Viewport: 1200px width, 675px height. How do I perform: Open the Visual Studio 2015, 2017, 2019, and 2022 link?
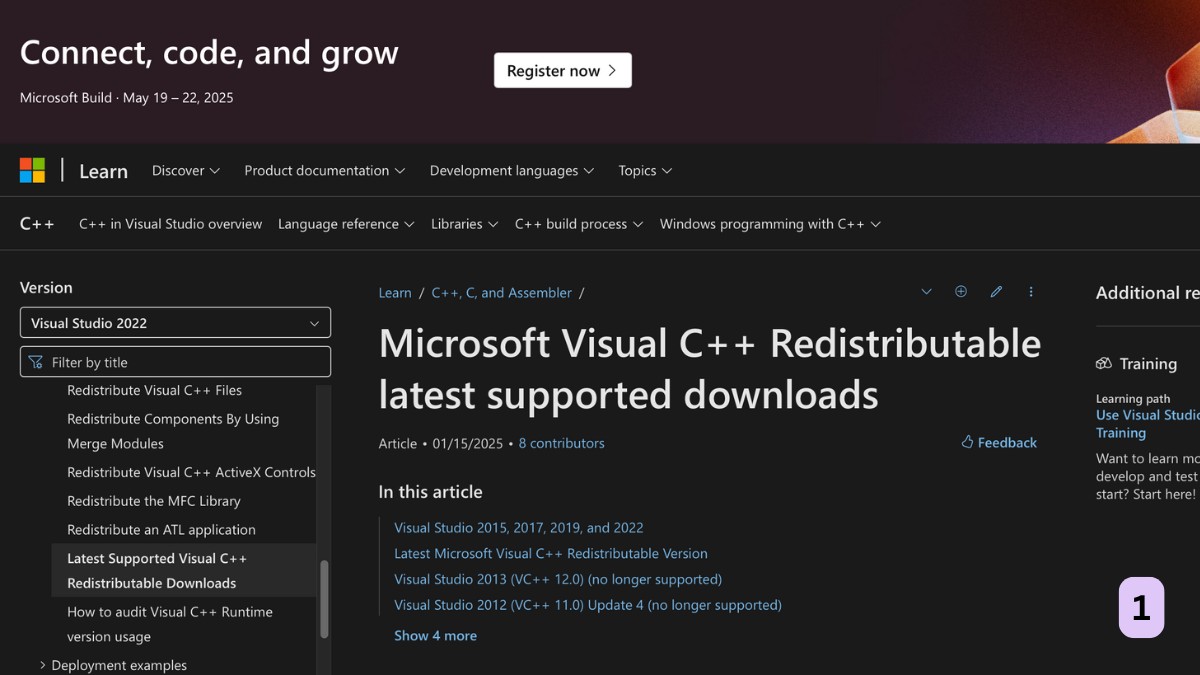pyautogui.click(x=519, y=527)
